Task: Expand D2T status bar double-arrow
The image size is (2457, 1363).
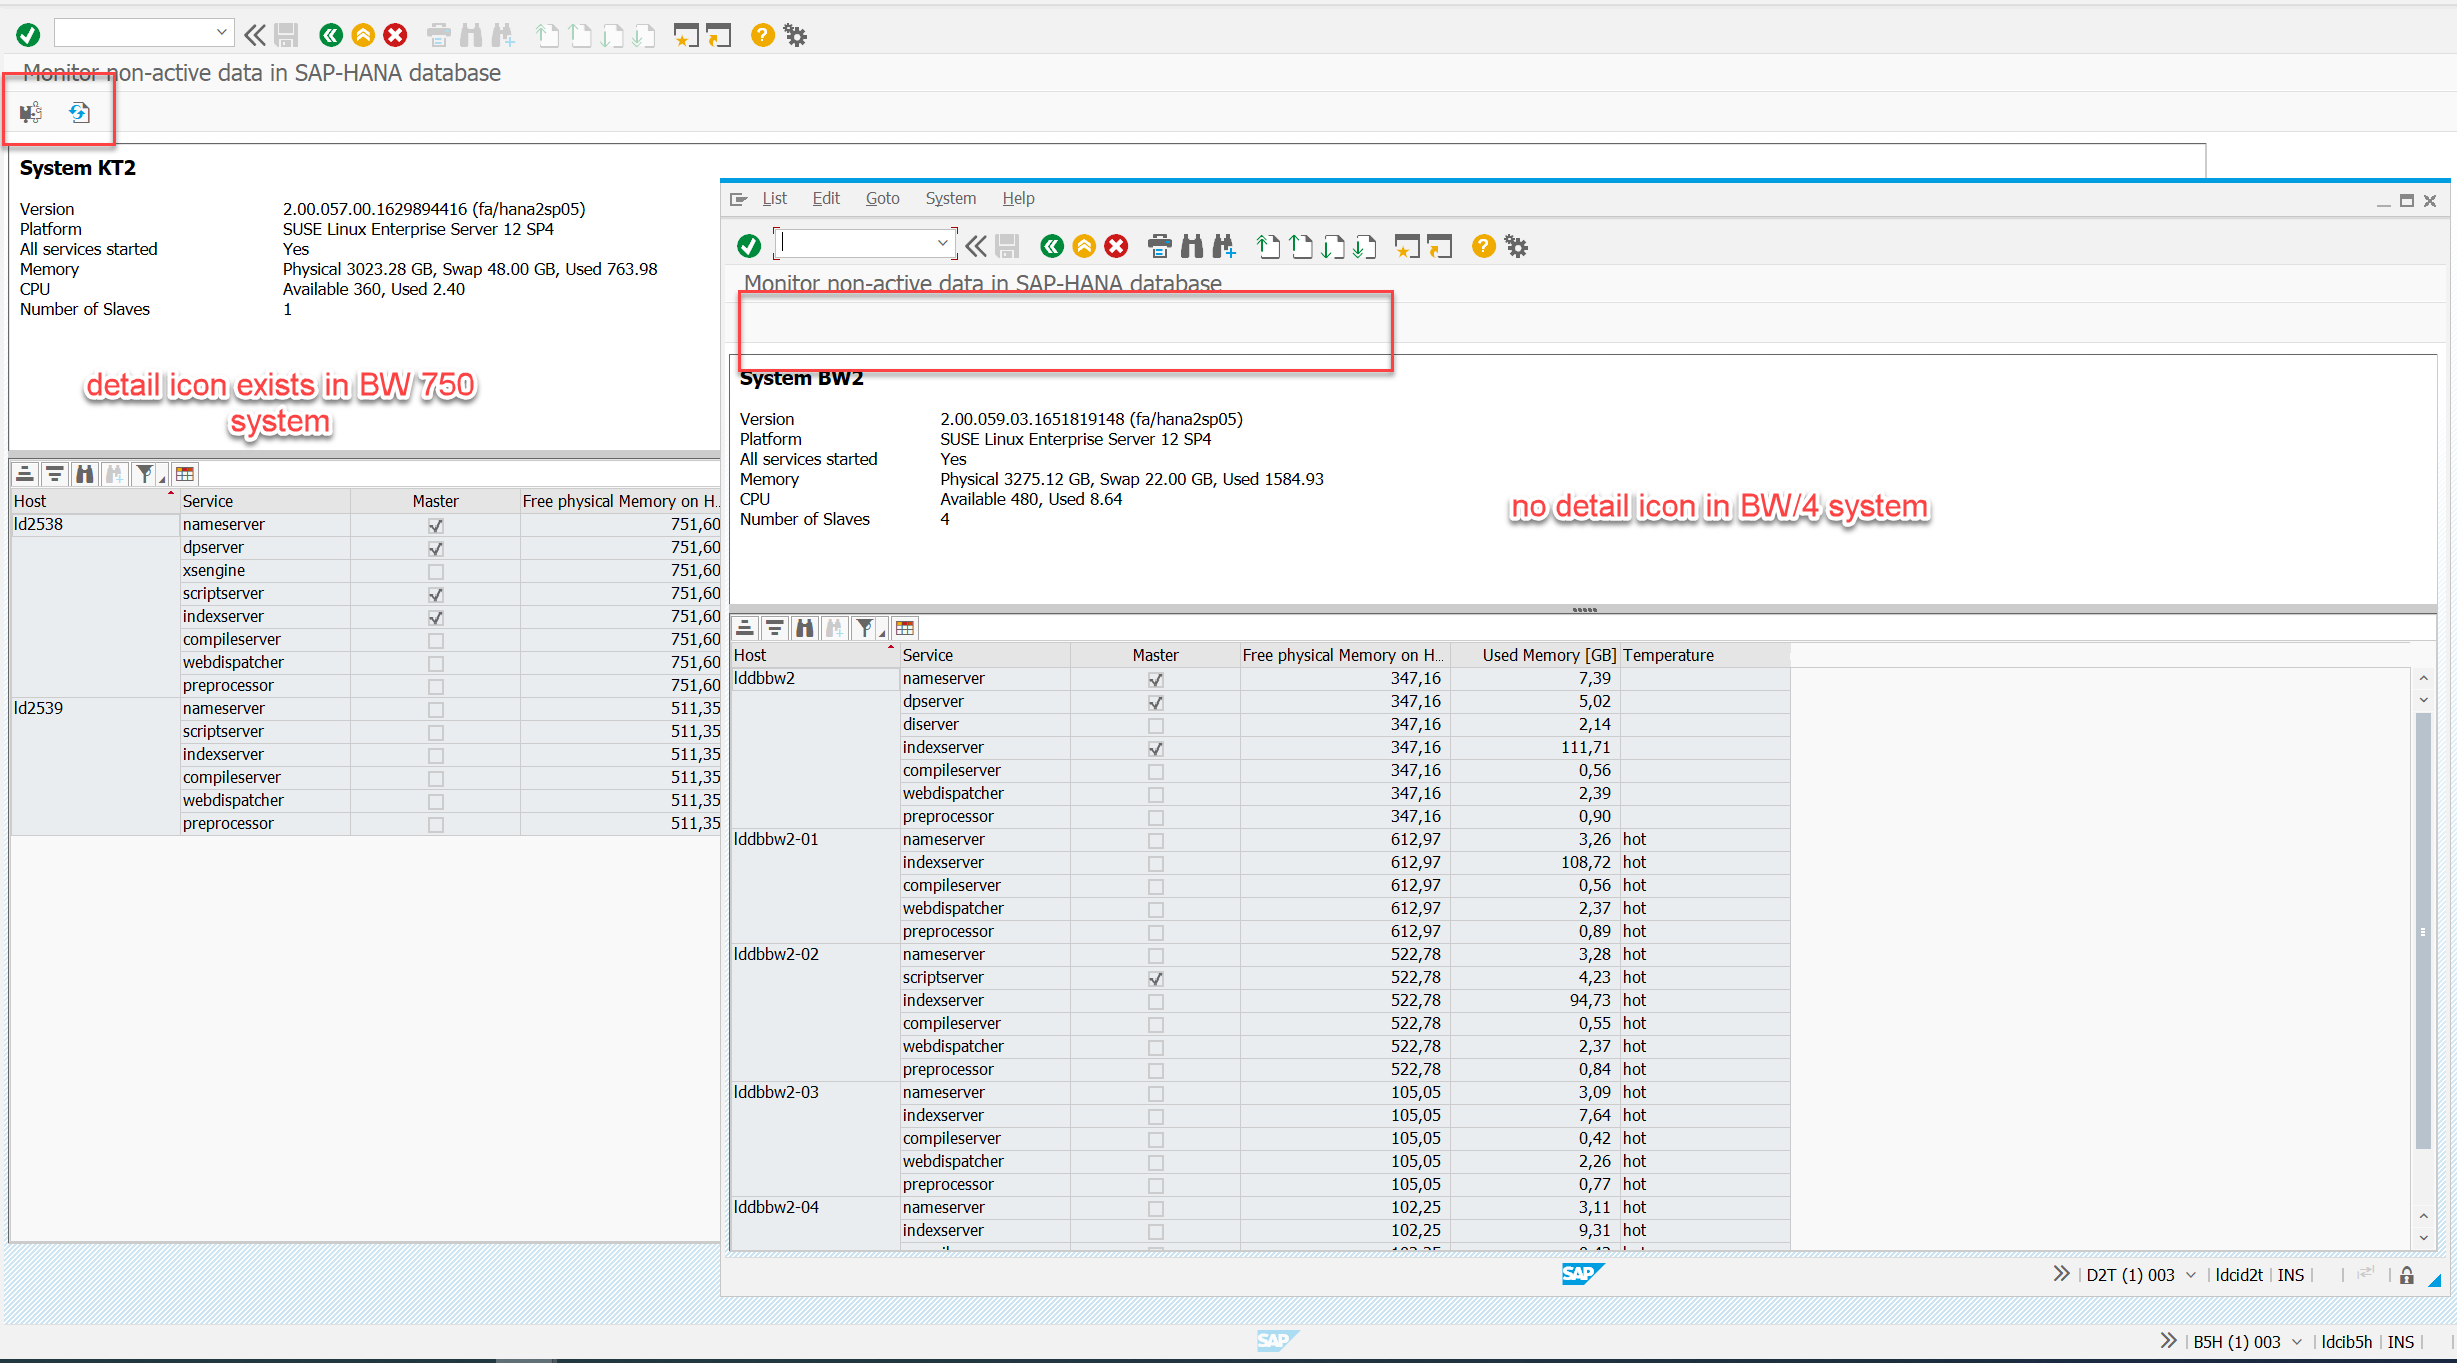Action: coord(2061,1274)
